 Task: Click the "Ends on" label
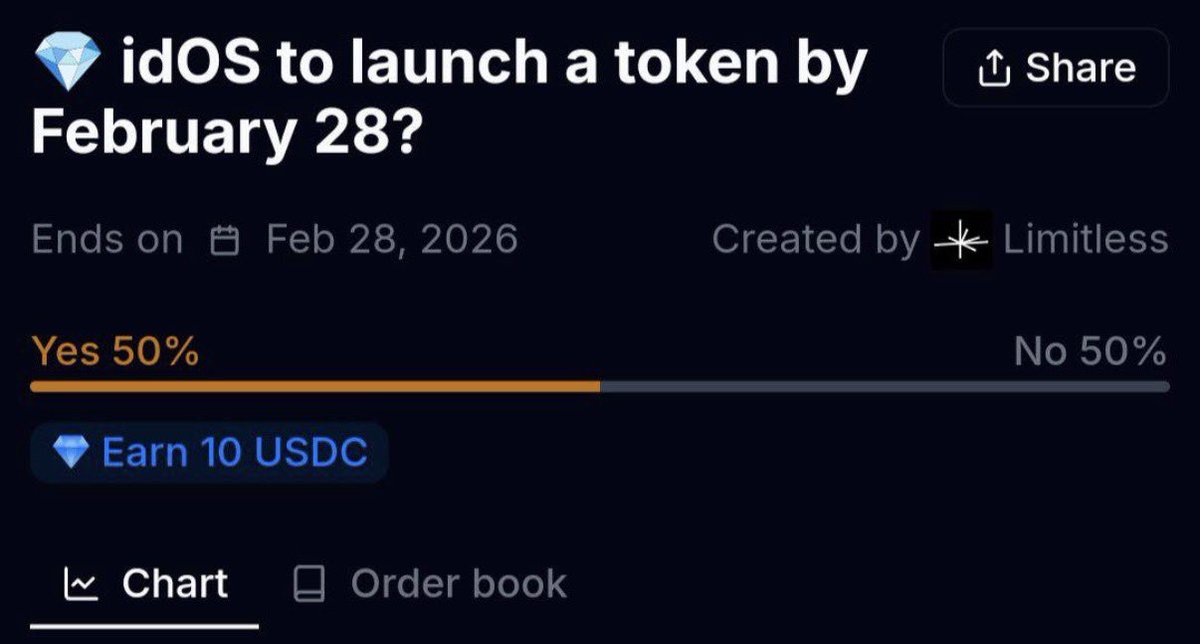point(107,240)
